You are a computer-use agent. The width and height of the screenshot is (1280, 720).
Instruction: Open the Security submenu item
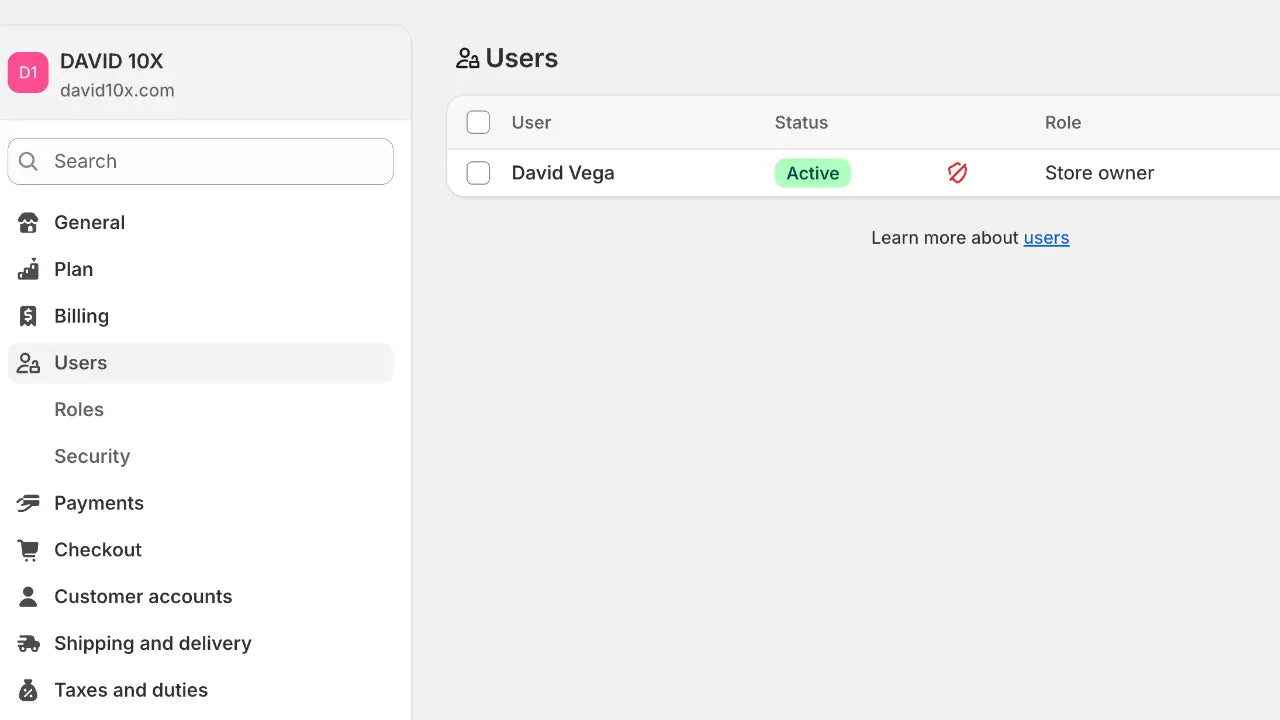click(92, 457)
